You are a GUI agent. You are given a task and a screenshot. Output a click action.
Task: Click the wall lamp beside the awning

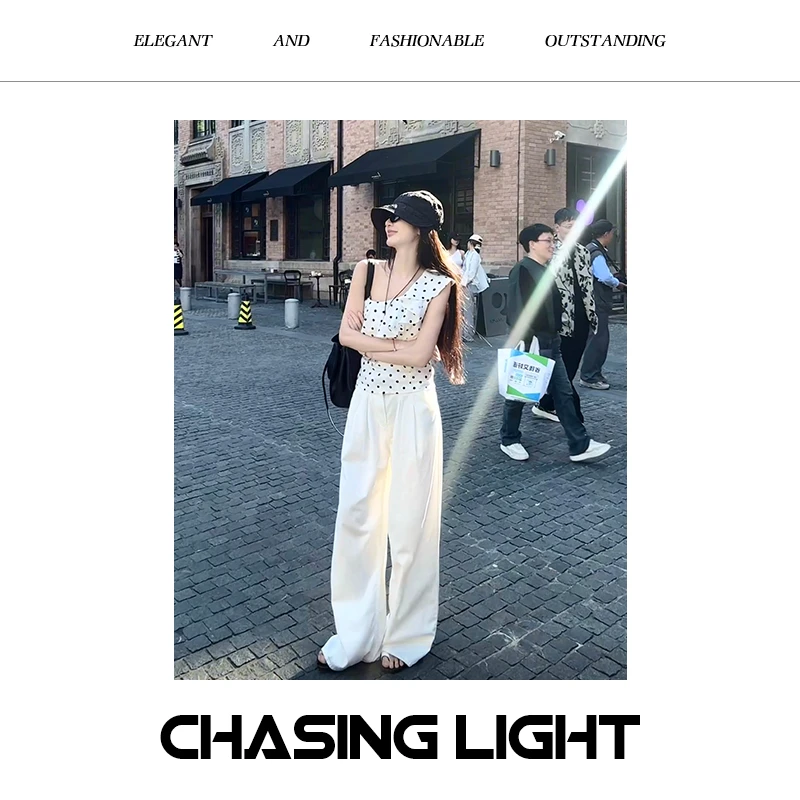(x=495, y=158)
